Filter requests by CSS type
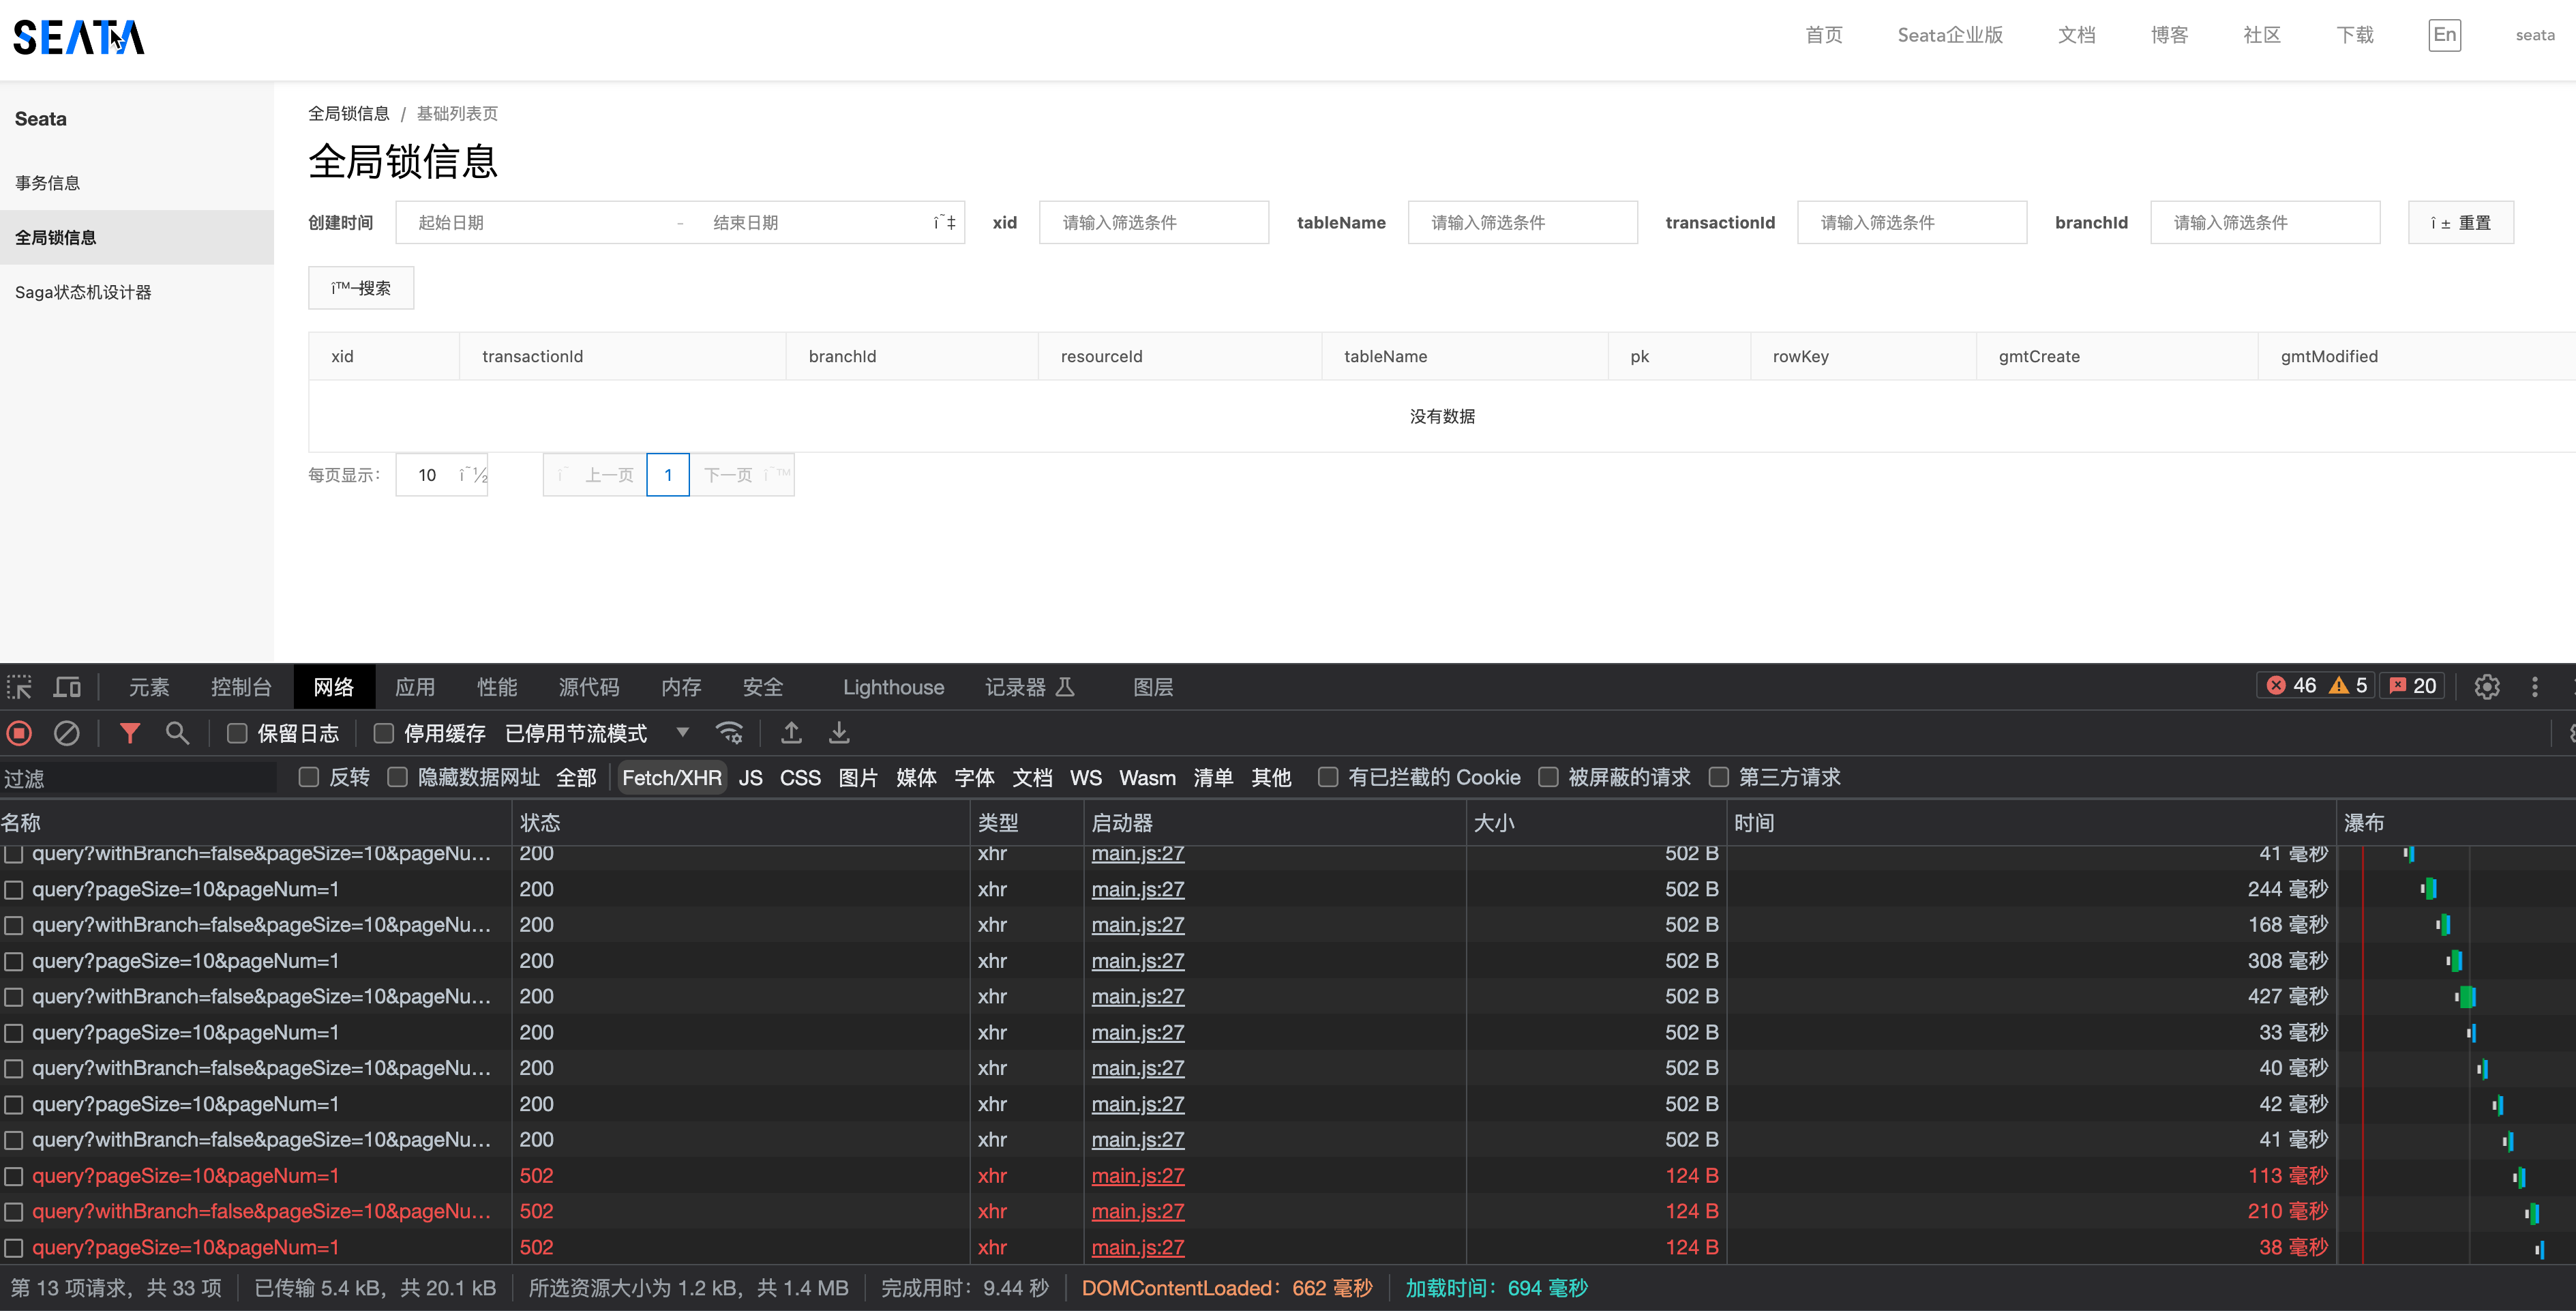Screen dimensions: 2576x1311 800,777
